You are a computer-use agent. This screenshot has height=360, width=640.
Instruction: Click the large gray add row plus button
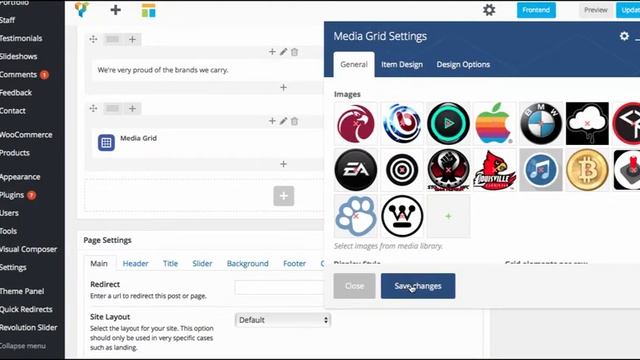284,196
